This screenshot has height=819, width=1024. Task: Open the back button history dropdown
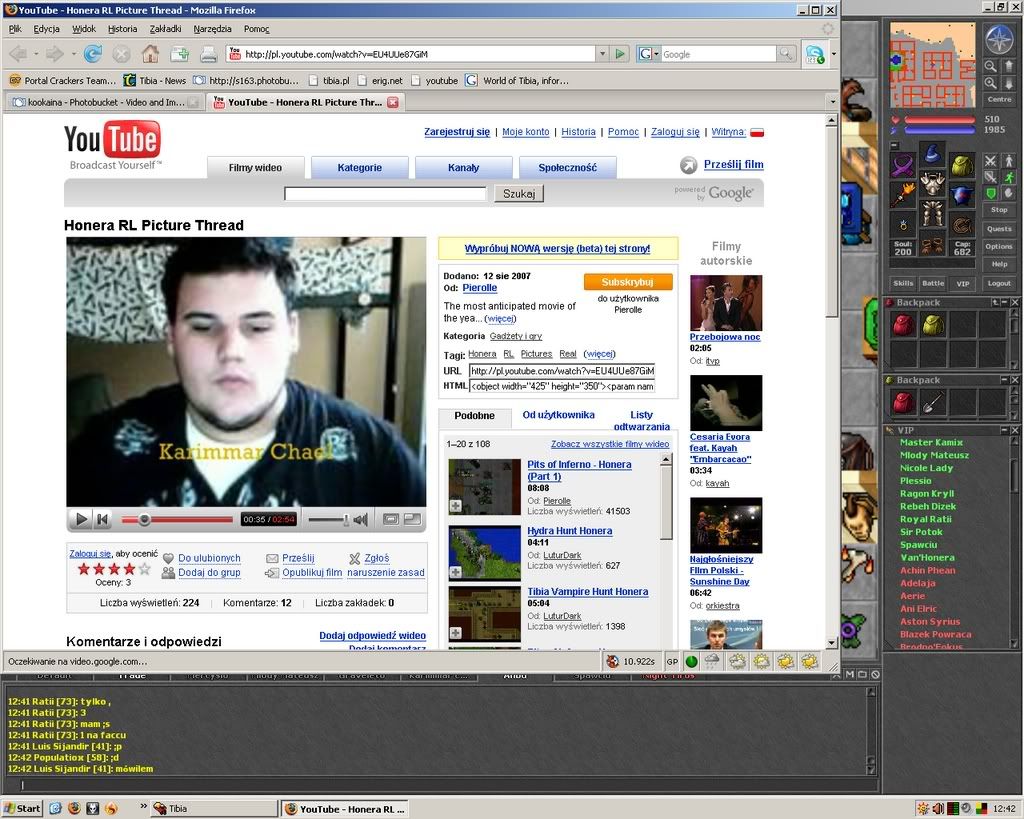click(37, 54)
